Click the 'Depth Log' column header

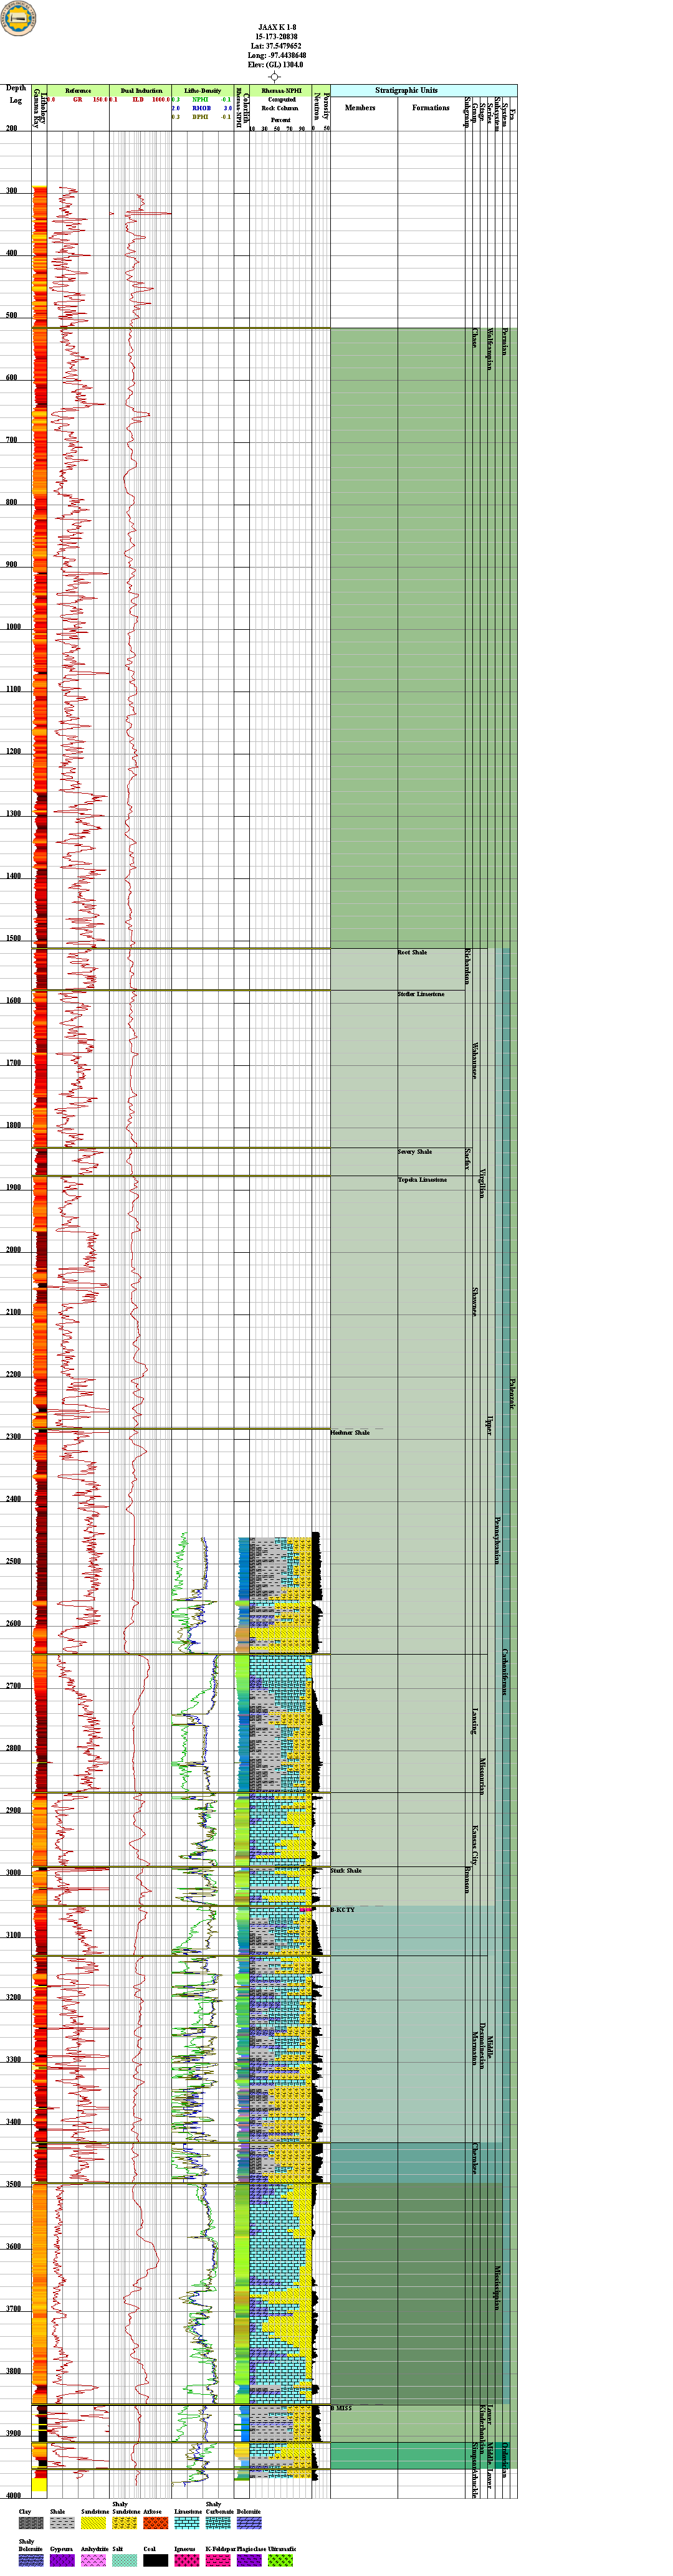16,94
